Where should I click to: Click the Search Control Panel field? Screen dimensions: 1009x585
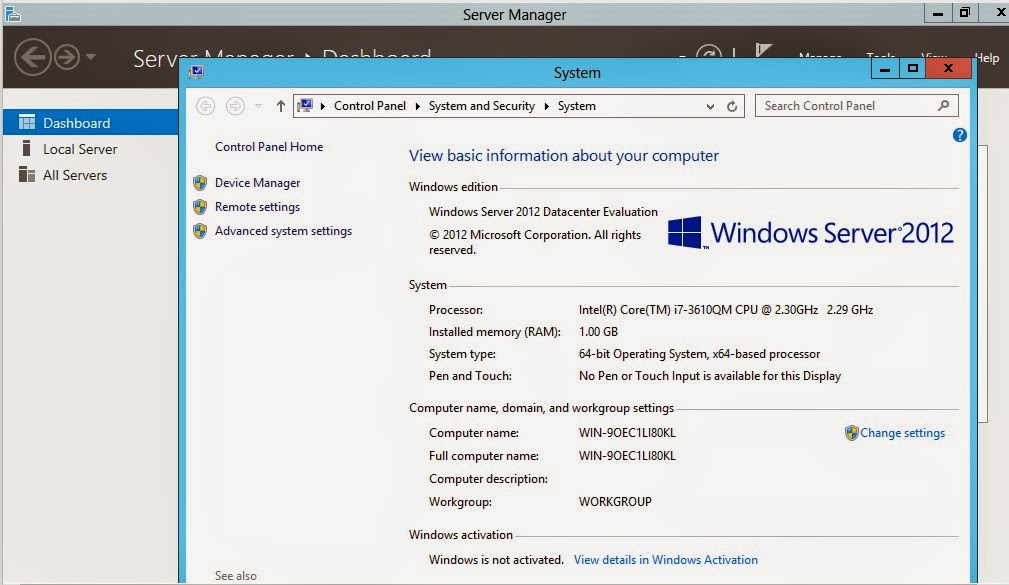(846, 106)
